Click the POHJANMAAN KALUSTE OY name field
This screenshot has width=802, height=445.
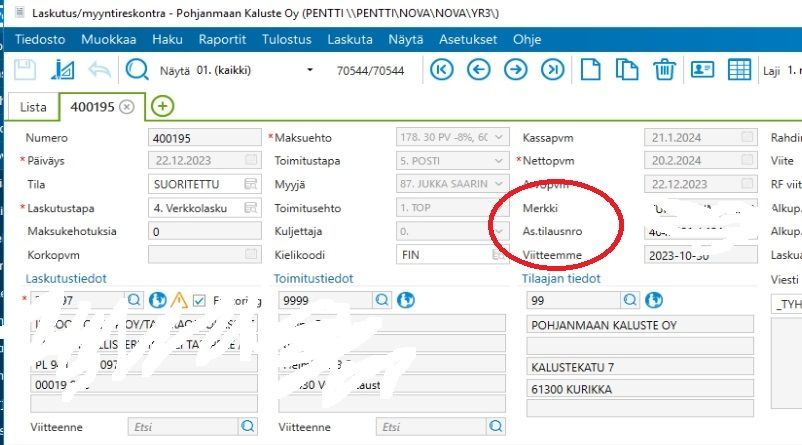pos(640,325)
